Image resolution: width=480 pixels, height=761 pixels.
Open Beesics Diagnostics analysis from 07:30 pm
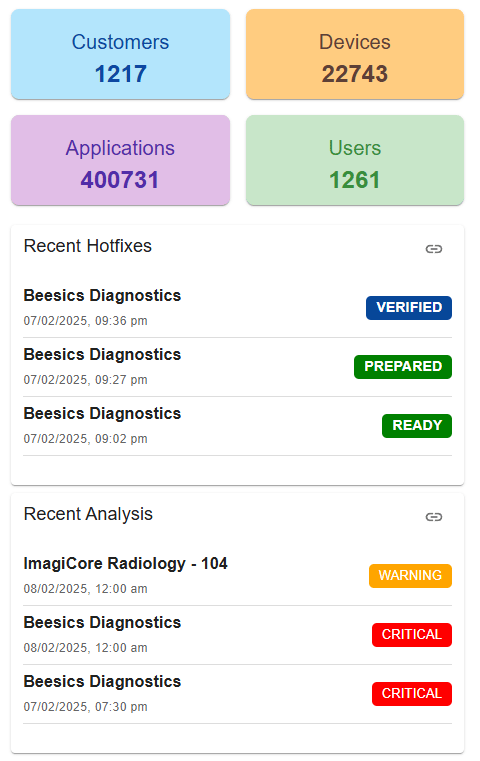pos(237,694)
